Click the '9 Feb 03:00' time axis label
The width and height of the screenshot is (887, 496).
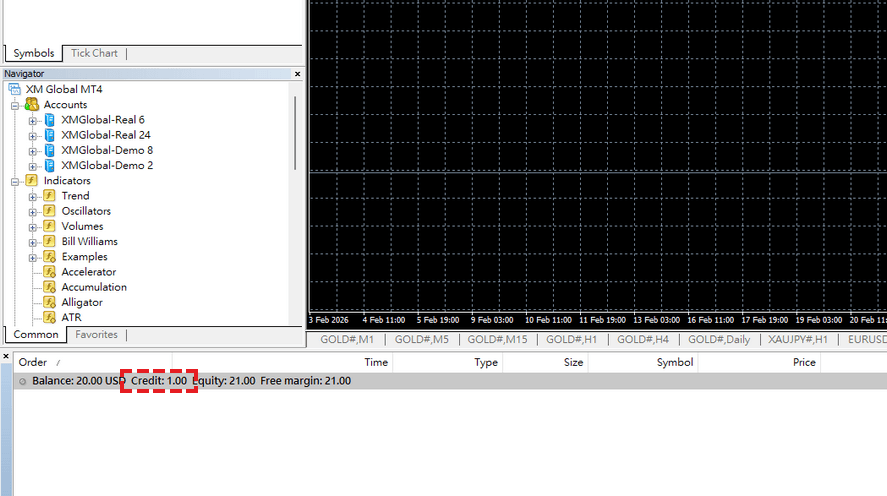click(x=492, y=320)
